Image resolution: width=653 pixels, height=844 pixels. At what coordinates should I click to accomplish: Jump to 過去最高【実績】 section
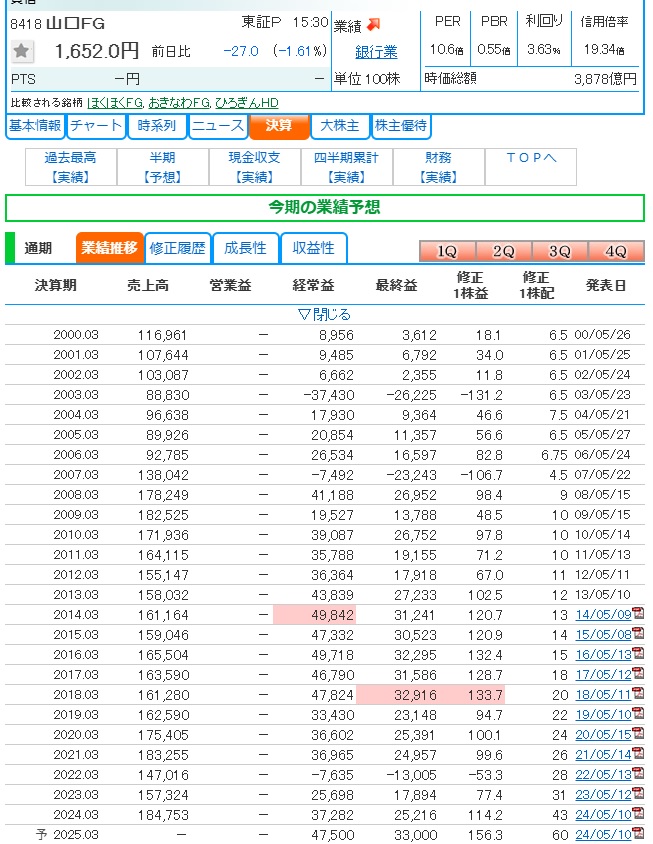click(x=71, y=167)
